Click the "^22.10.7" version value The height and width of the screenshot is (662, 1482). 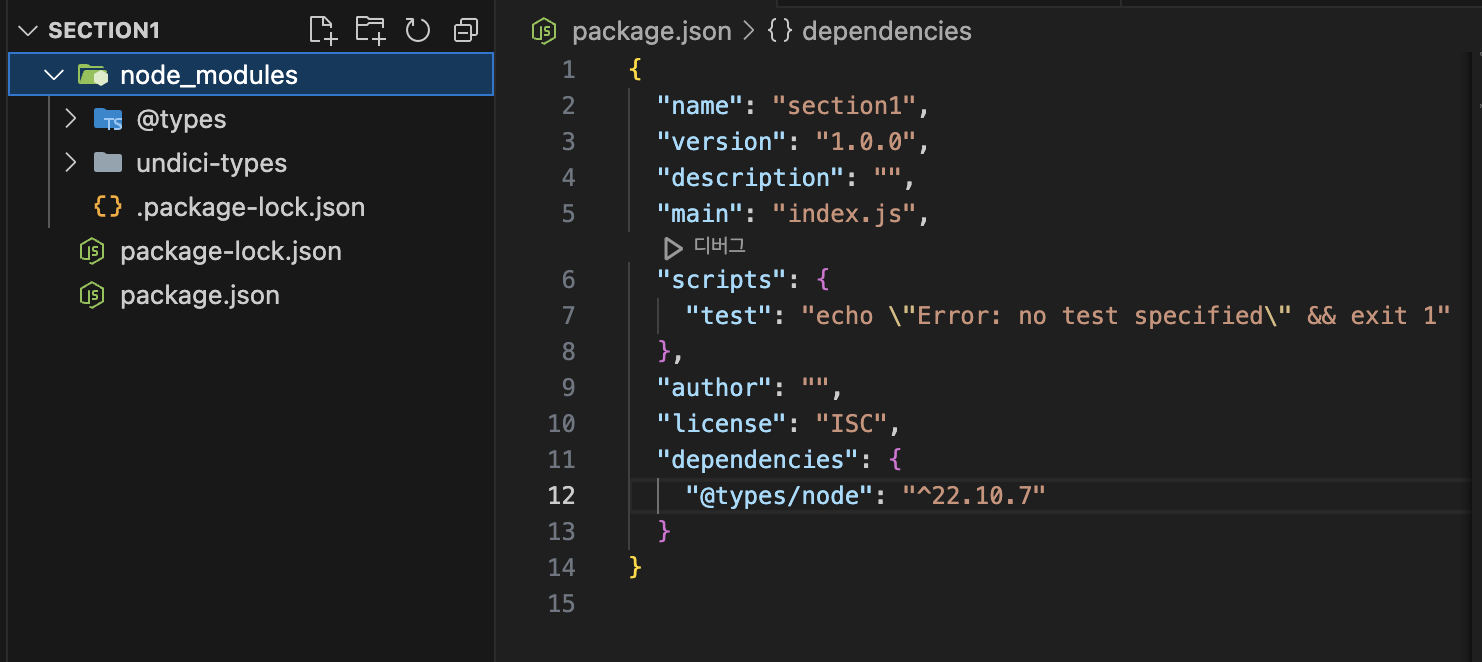click(x=975, y=495)
